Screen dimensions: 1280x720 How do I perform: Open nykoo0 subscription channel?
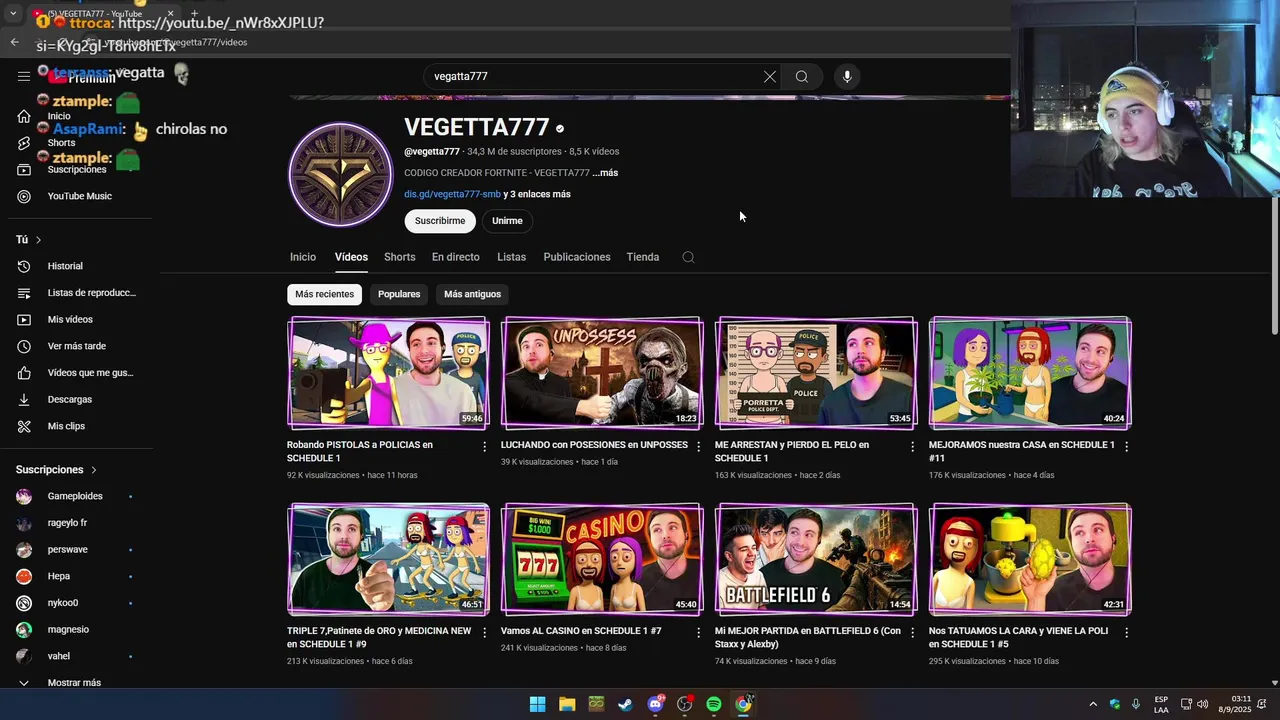(x=62, y=603)
